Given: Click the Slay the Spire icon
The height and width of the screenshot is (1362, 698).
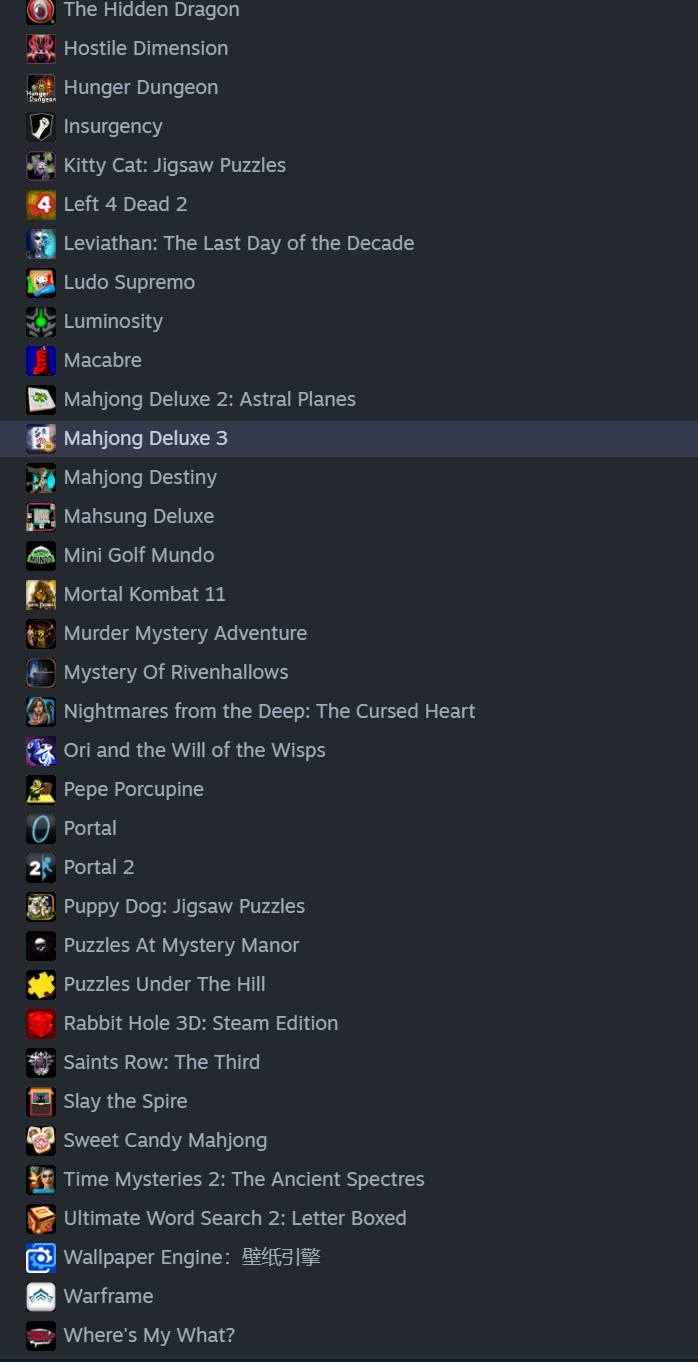Looking at the screenshot, I should [41, 1102].
